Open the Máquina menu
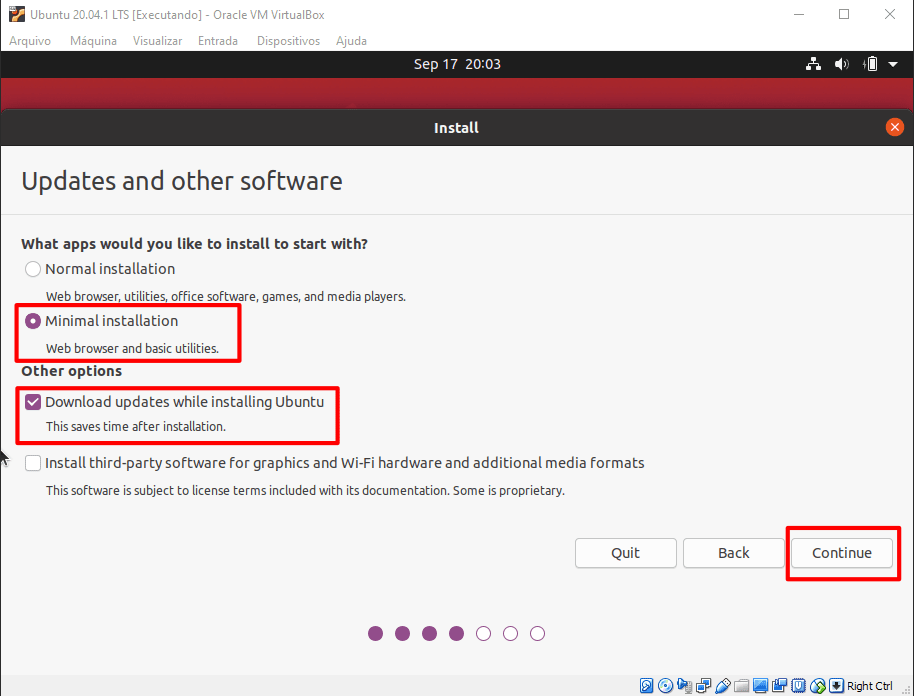Viewport: 914px width, 696px height. [x=93, y=41]
